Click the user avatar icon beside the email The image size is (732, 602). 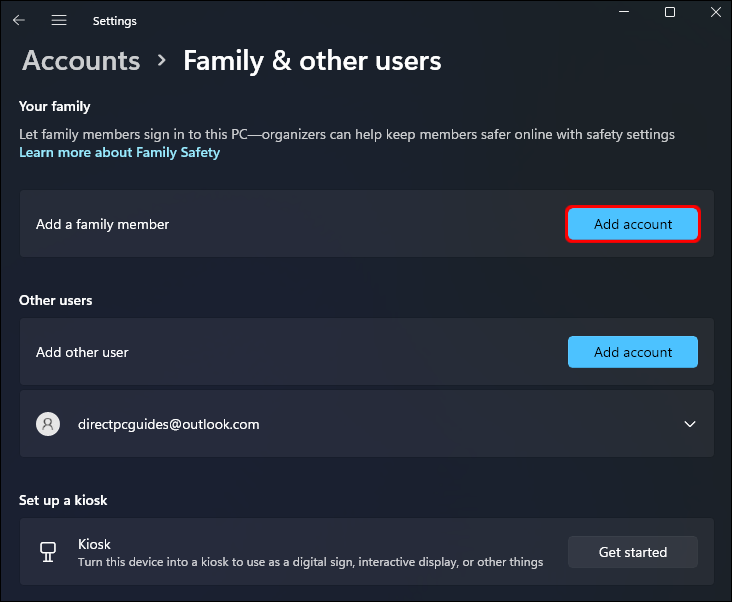47,424
